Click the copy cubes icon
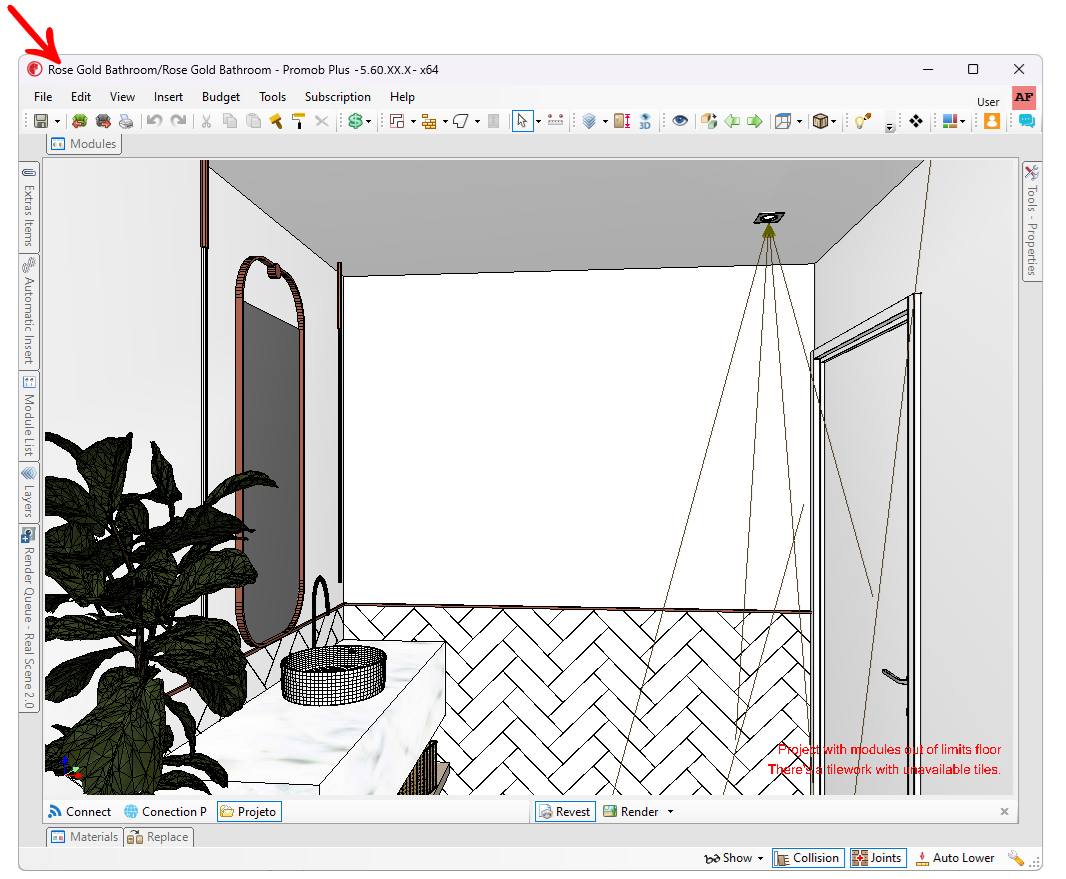This screenshot has width=1066, height=879. [x=709, y=121]
